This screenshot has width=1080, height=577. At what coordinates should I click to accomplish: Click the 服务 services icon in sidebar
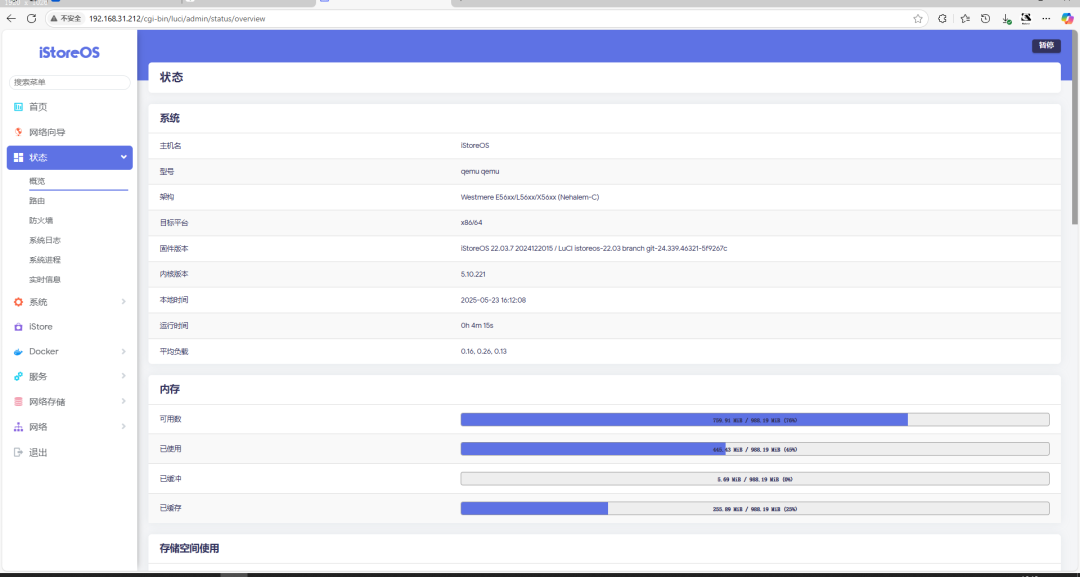[x=19, y=377]
